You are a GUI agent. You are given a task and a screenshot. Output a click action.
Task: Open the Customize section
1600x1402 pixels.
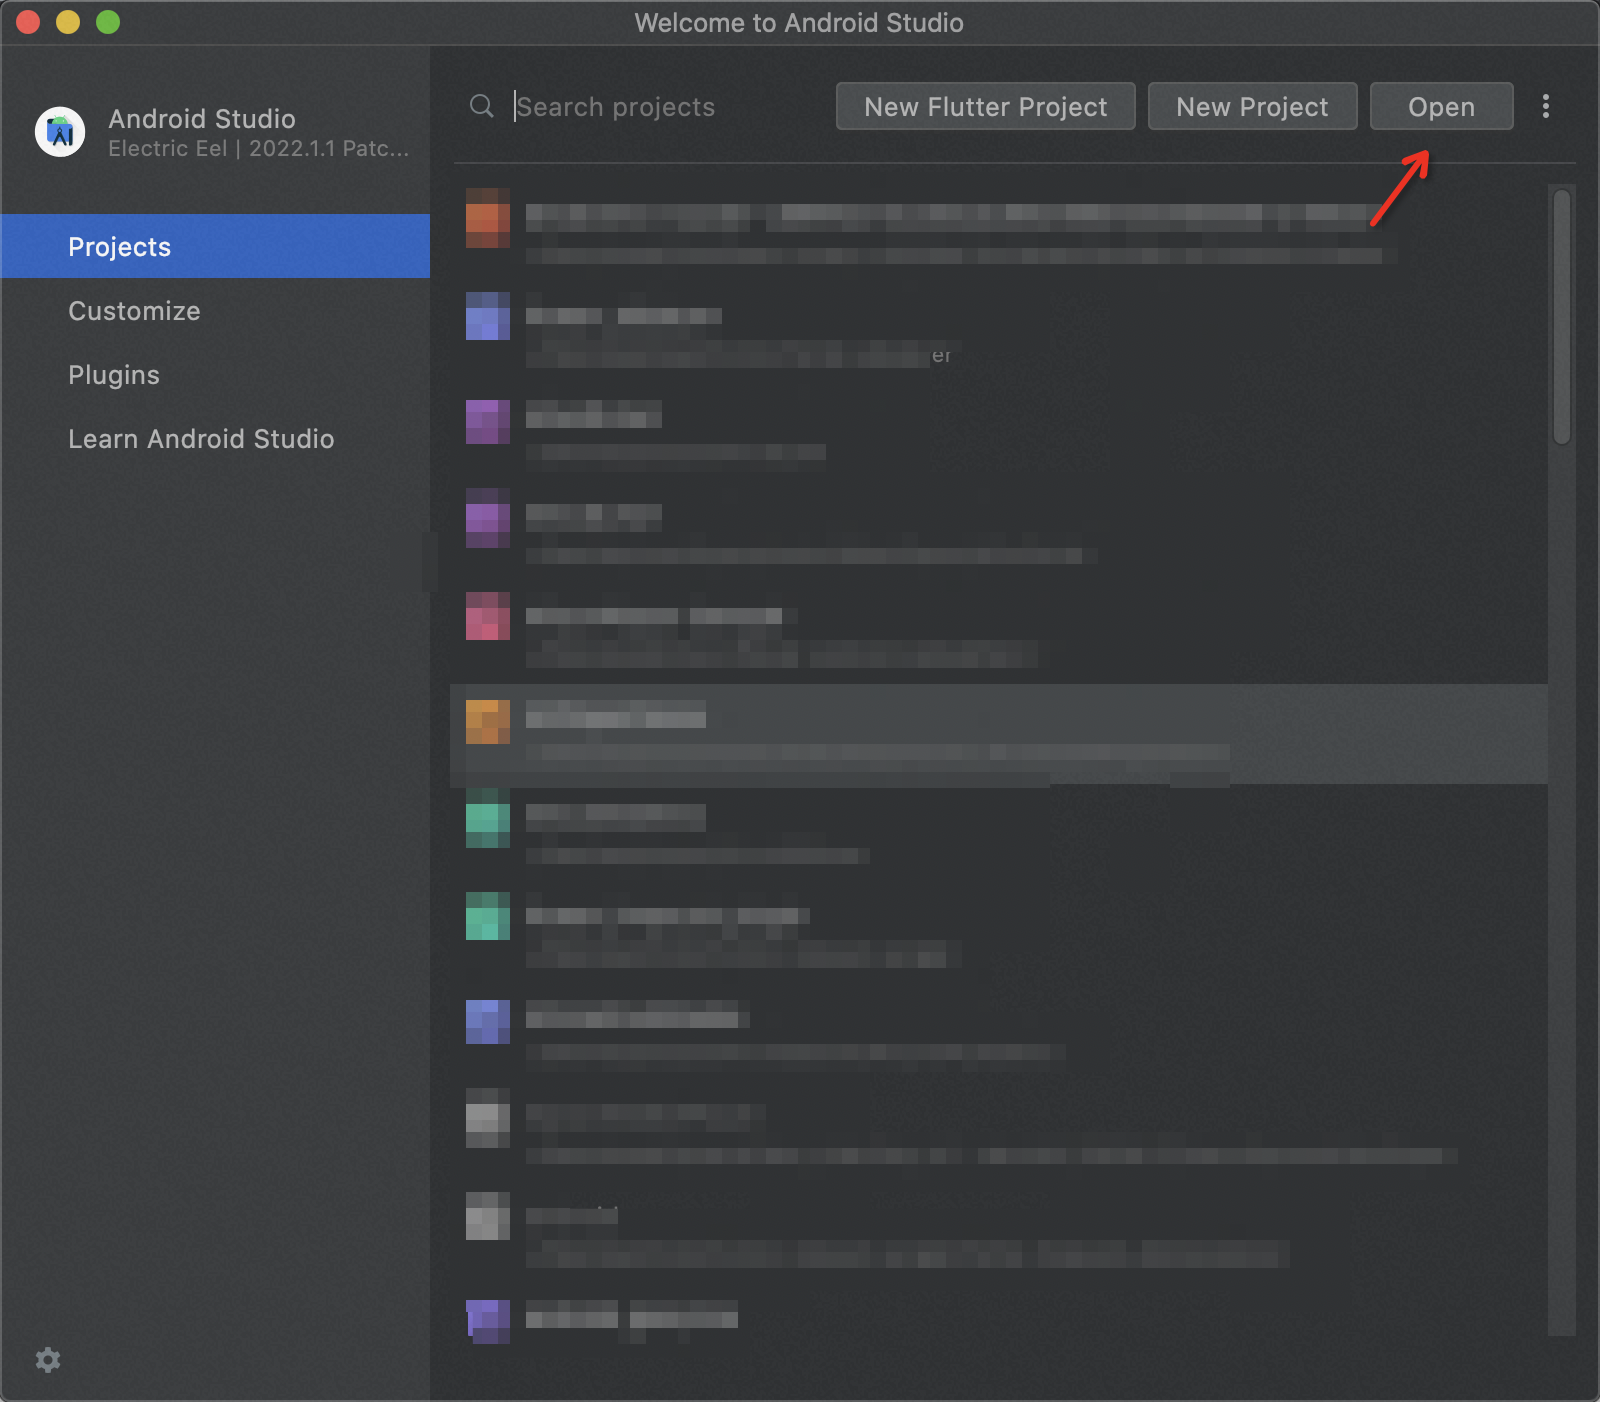pyautogui.click(x=216, y=311)
